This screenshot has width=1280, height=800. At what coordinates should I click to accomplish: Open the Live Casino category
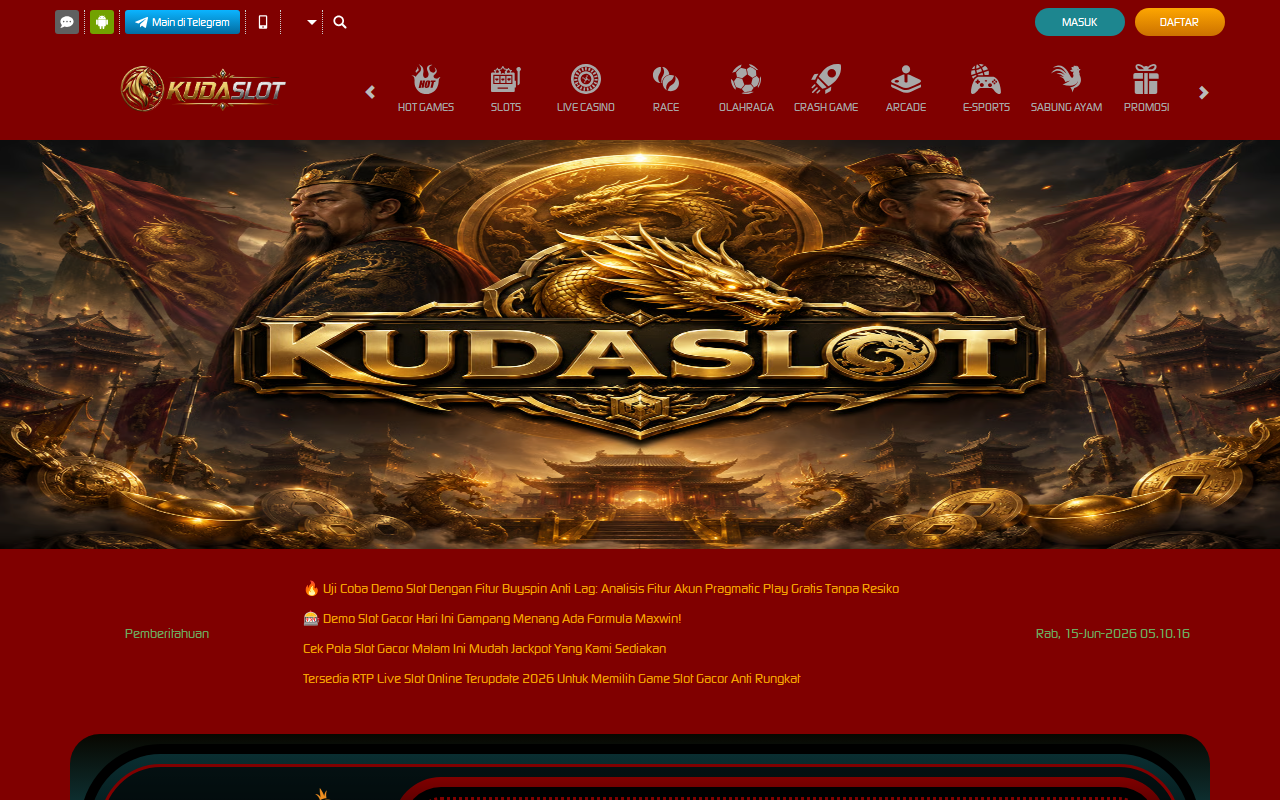pyautogui.click(x=586, y=88)
